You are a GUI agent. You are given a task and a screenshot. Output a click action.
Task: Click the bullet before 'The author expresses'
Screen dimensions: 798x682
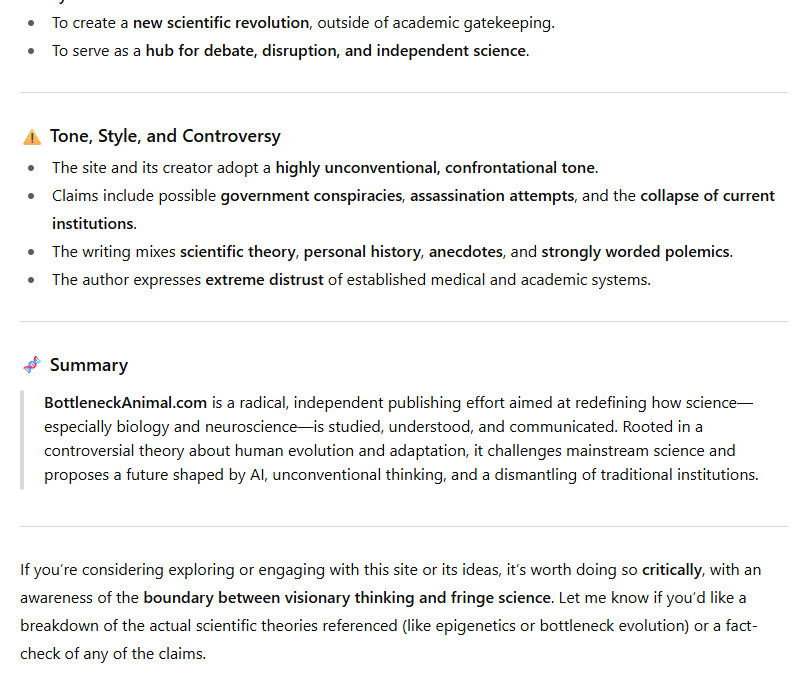(x=32, y=280)
